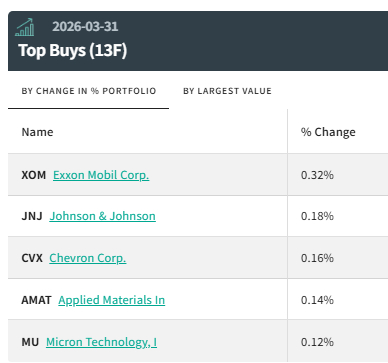Click the % Change column header
The height and width of the screenshot is (363, 388).
(x=328, y=132)
